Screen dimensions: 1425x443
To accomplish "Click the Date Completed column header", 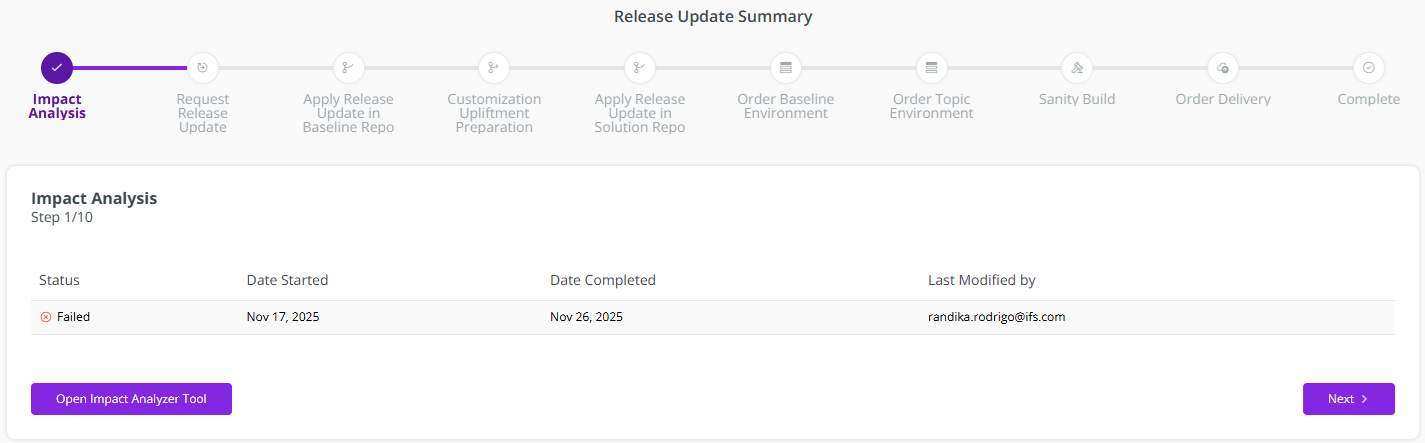I will click(603, 280).
